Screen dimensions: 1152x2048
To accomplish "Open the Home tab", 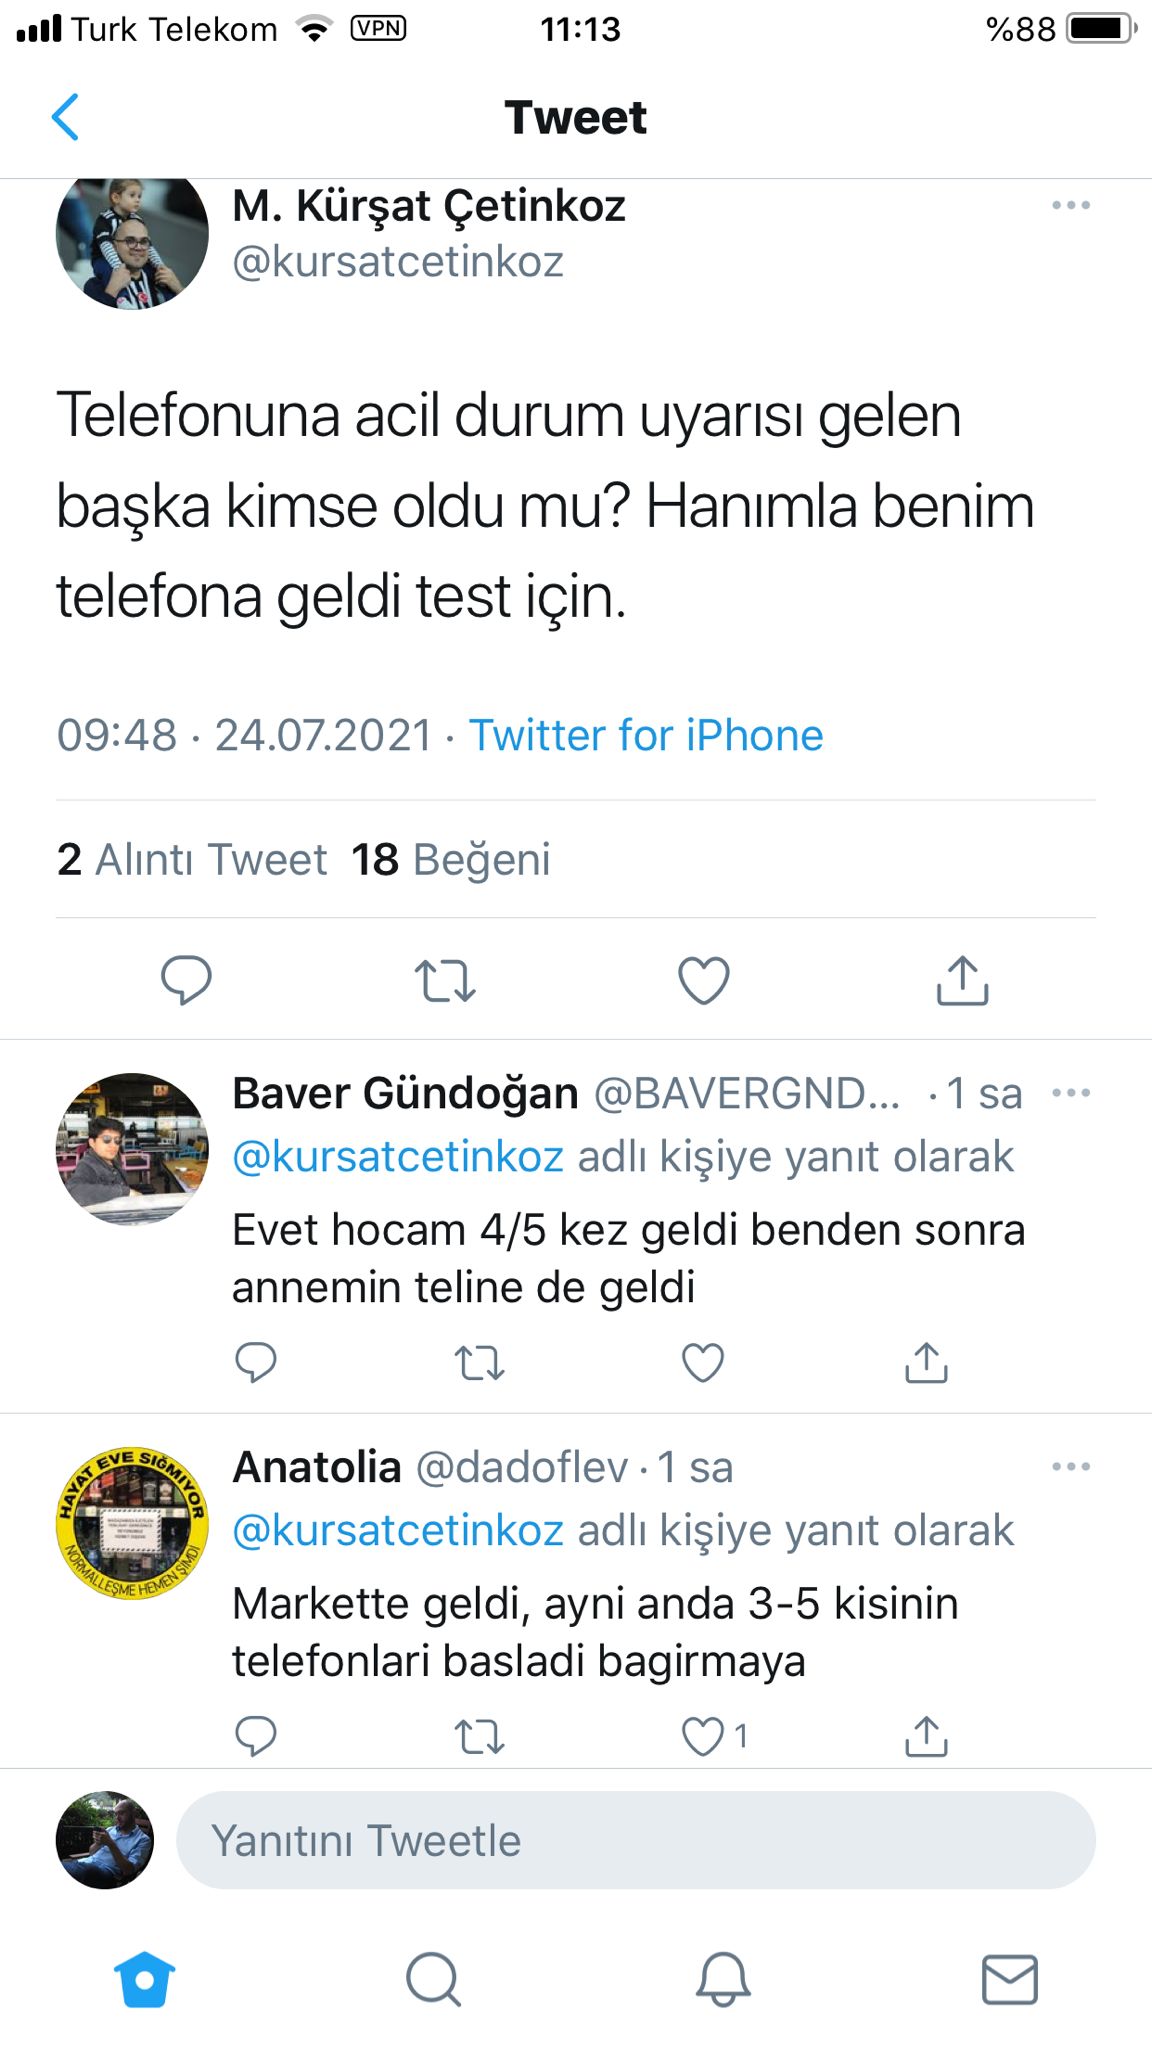I will 145,1979.
